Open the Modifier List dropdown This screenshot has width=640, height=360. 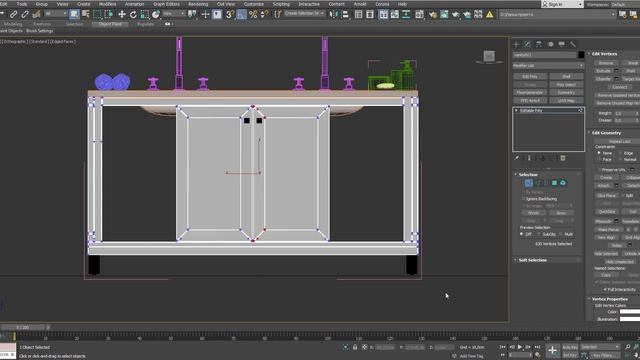pos(548,65)
